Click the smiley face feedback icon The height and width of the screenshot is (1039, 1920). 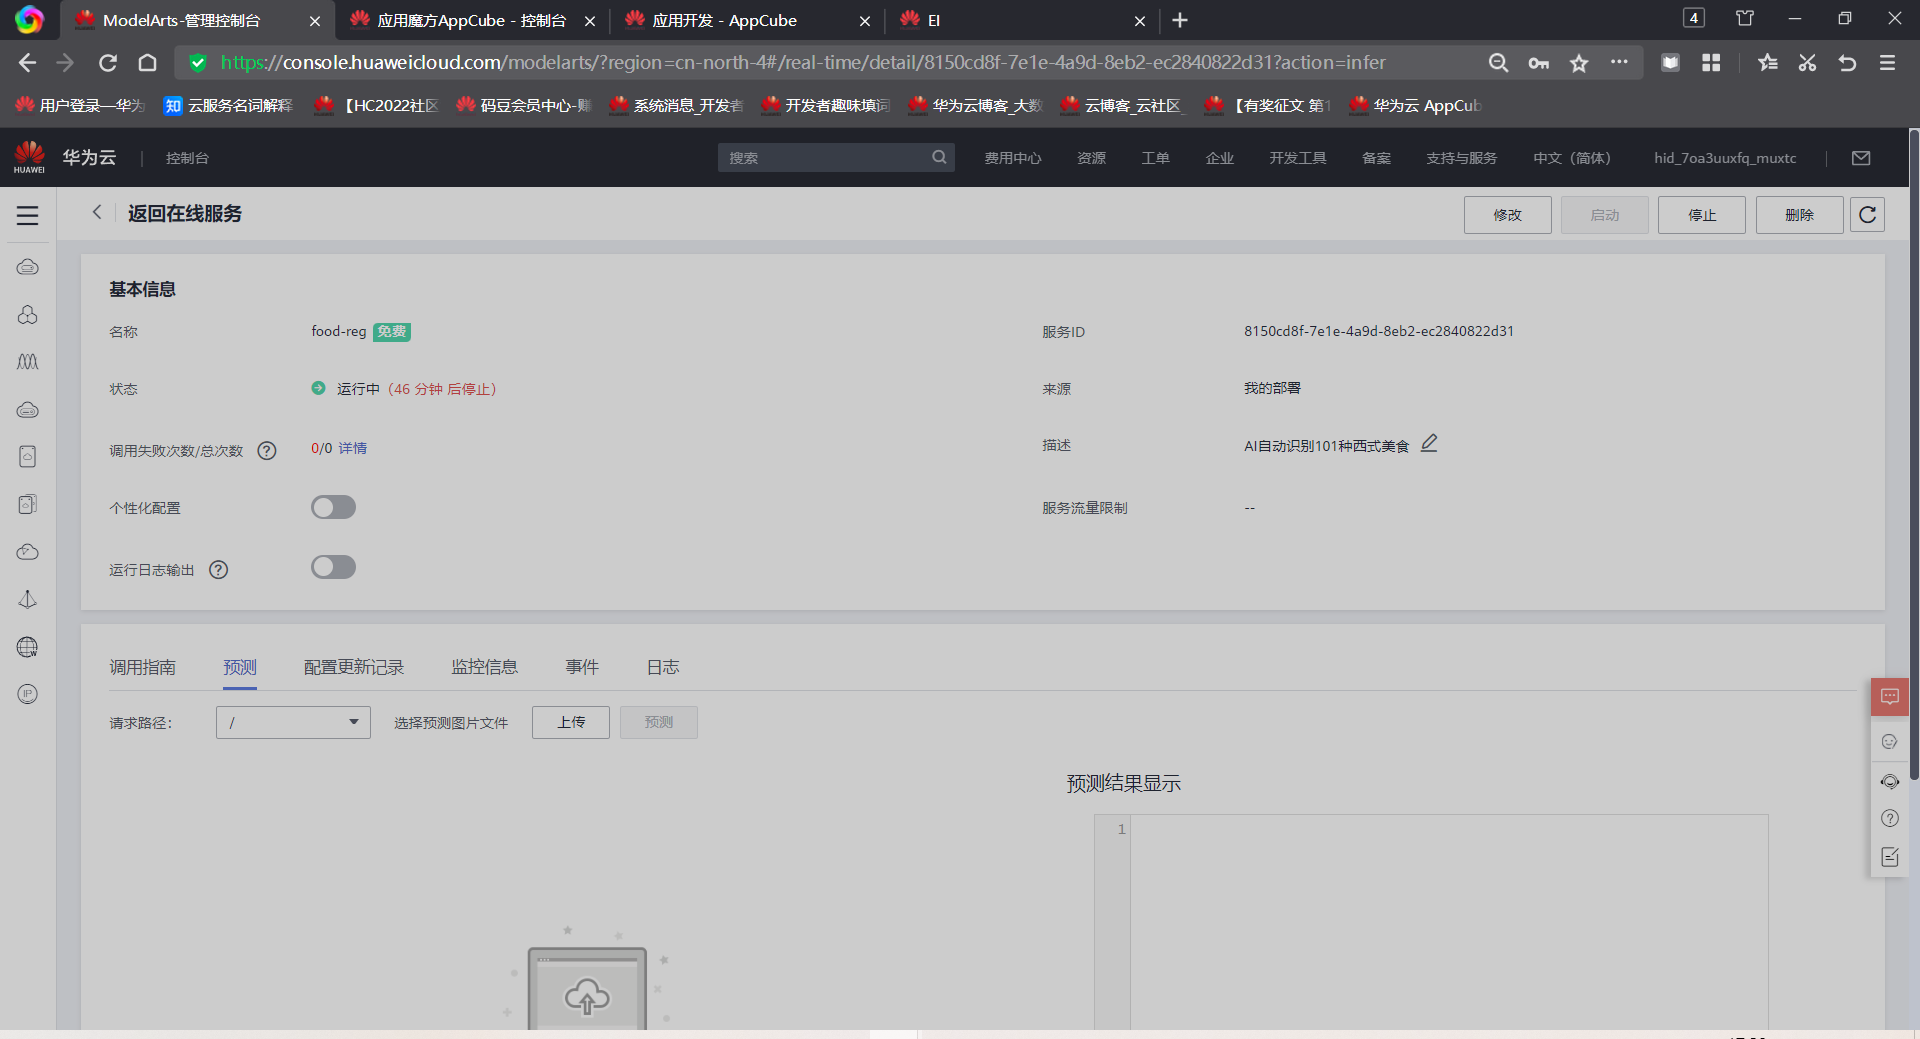(1890, 742)
